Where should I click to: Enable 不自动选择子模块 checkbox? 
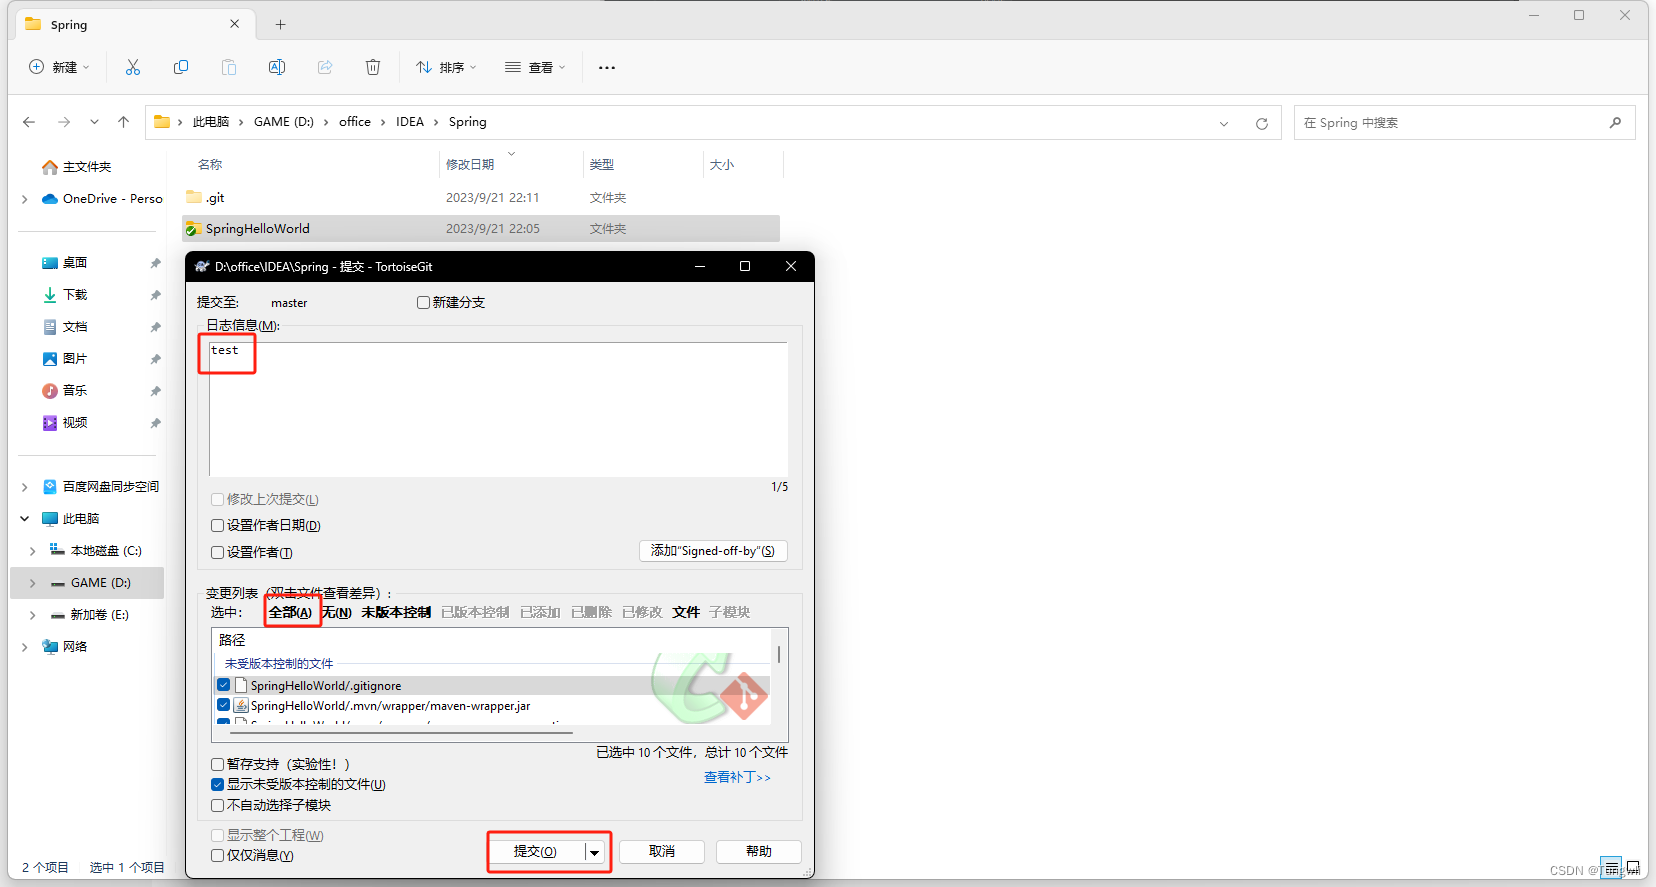pos(217,805)
